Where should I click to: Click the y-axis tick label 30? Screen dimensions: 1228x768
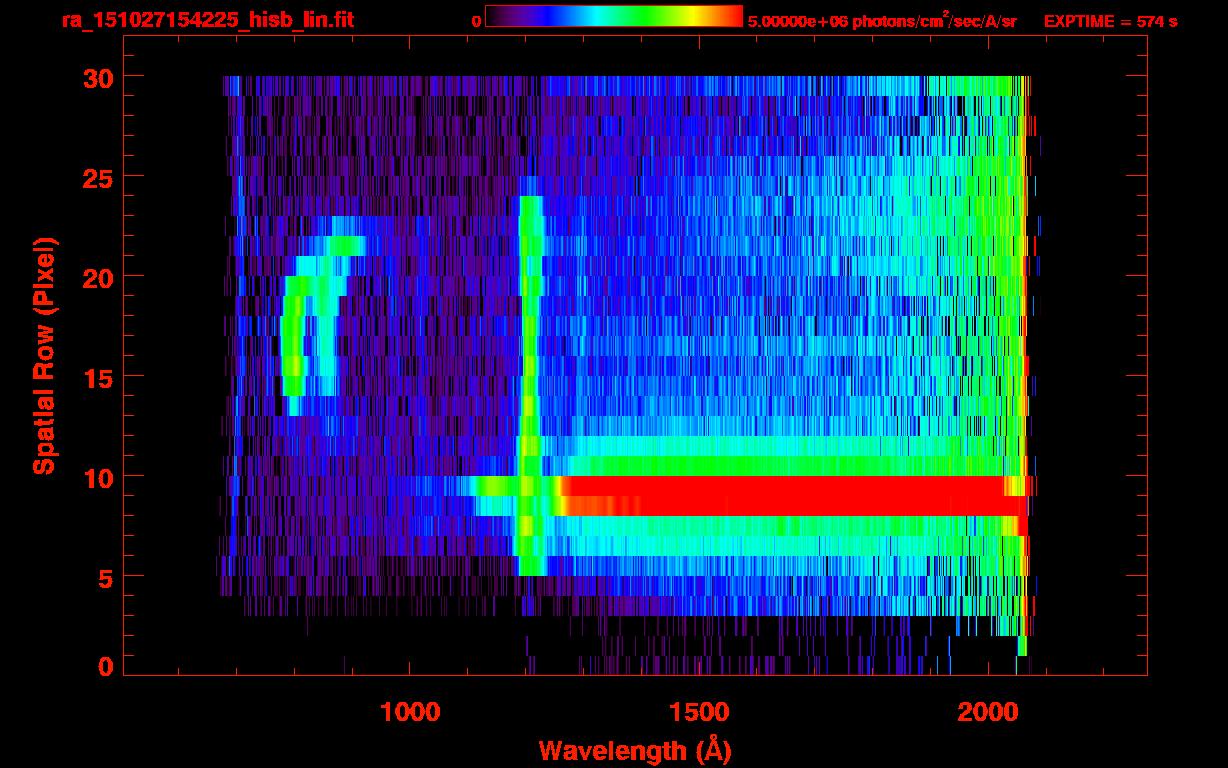coord(98,77)
